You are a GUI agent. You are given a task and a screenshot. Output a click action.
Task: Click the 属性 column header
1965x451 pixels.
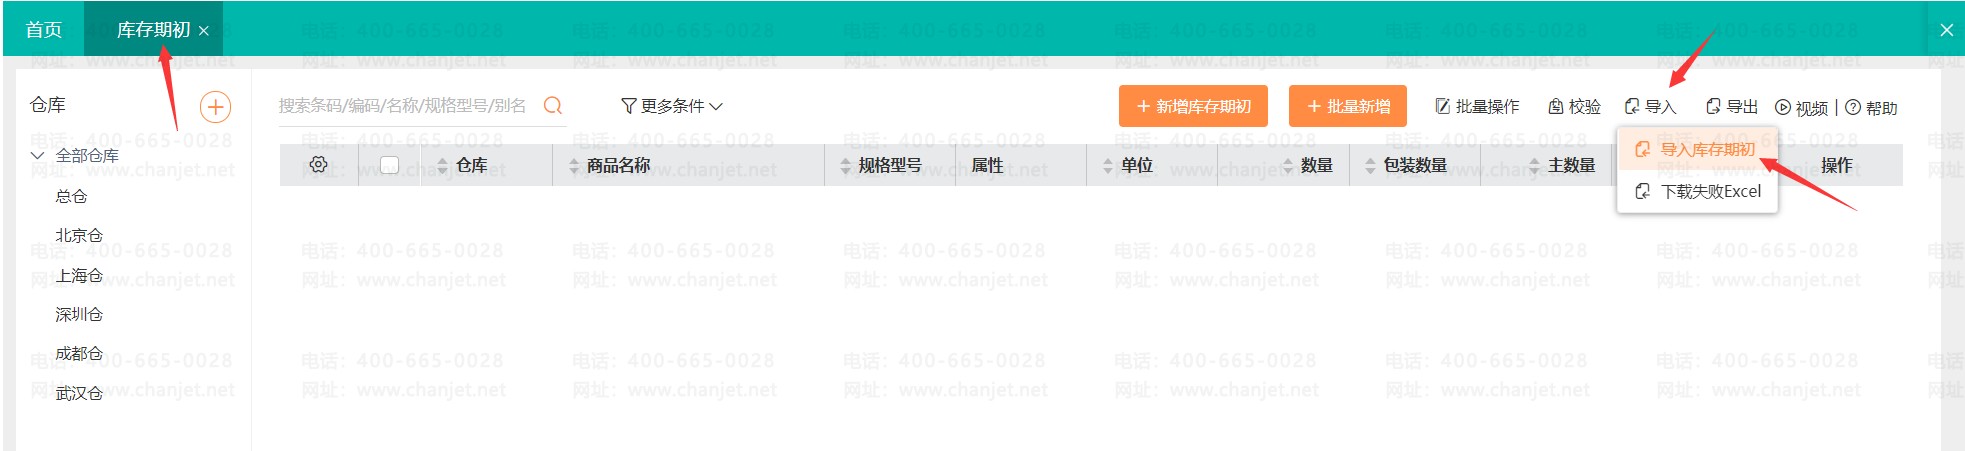tap(987, 165)
